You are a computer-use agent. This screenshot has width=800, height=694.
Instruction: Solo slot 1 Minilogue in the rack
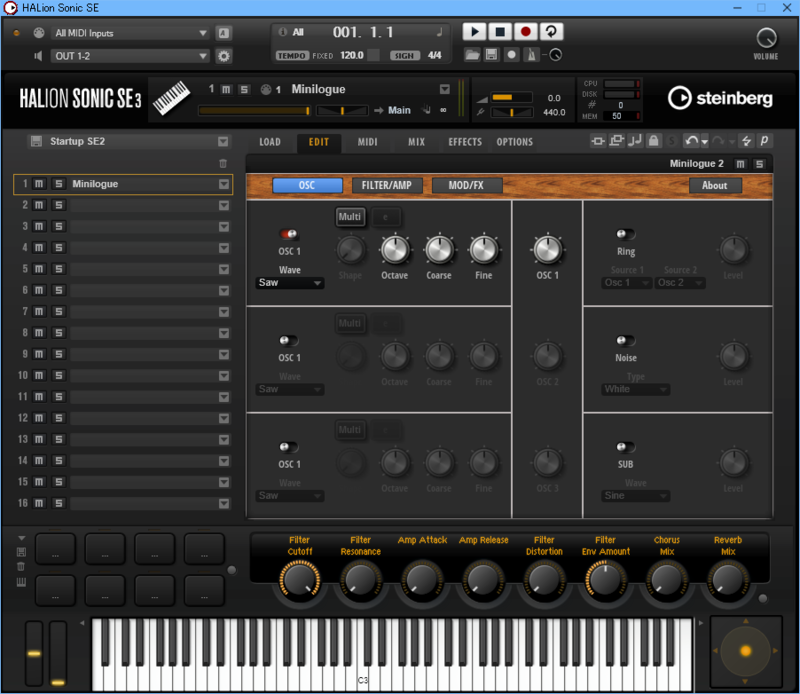click(x=59, y=184)
